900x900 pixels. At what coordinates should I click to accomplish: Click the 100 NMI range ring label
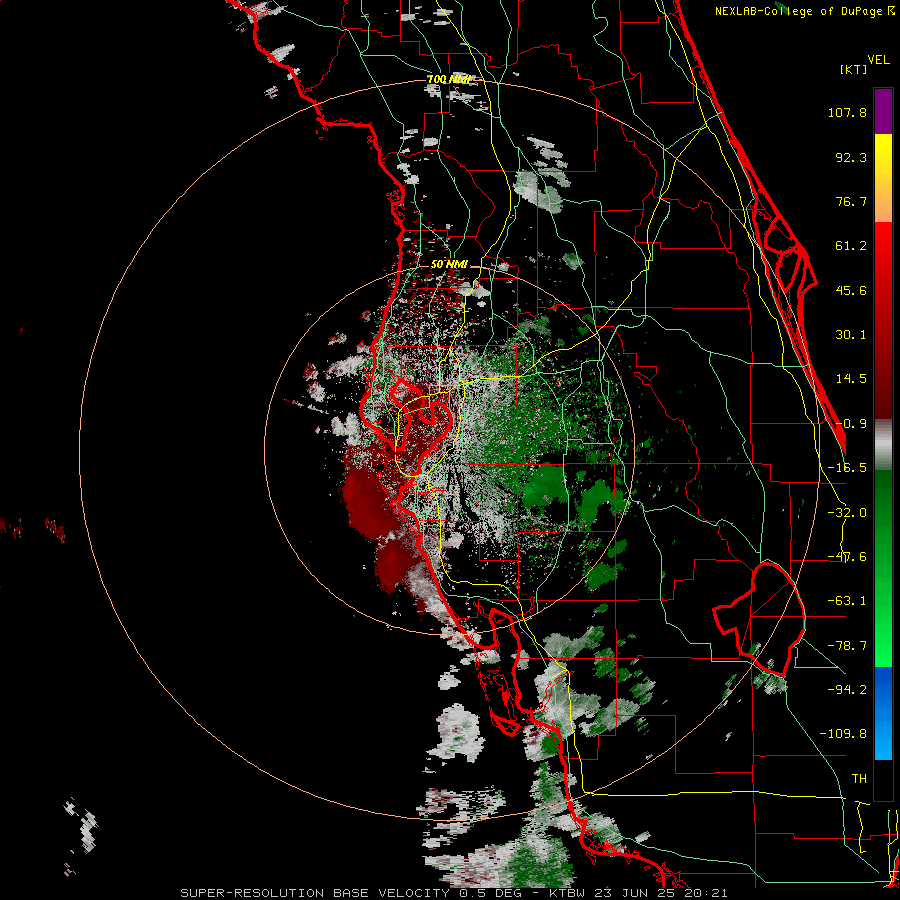click(x=449, y=79)
